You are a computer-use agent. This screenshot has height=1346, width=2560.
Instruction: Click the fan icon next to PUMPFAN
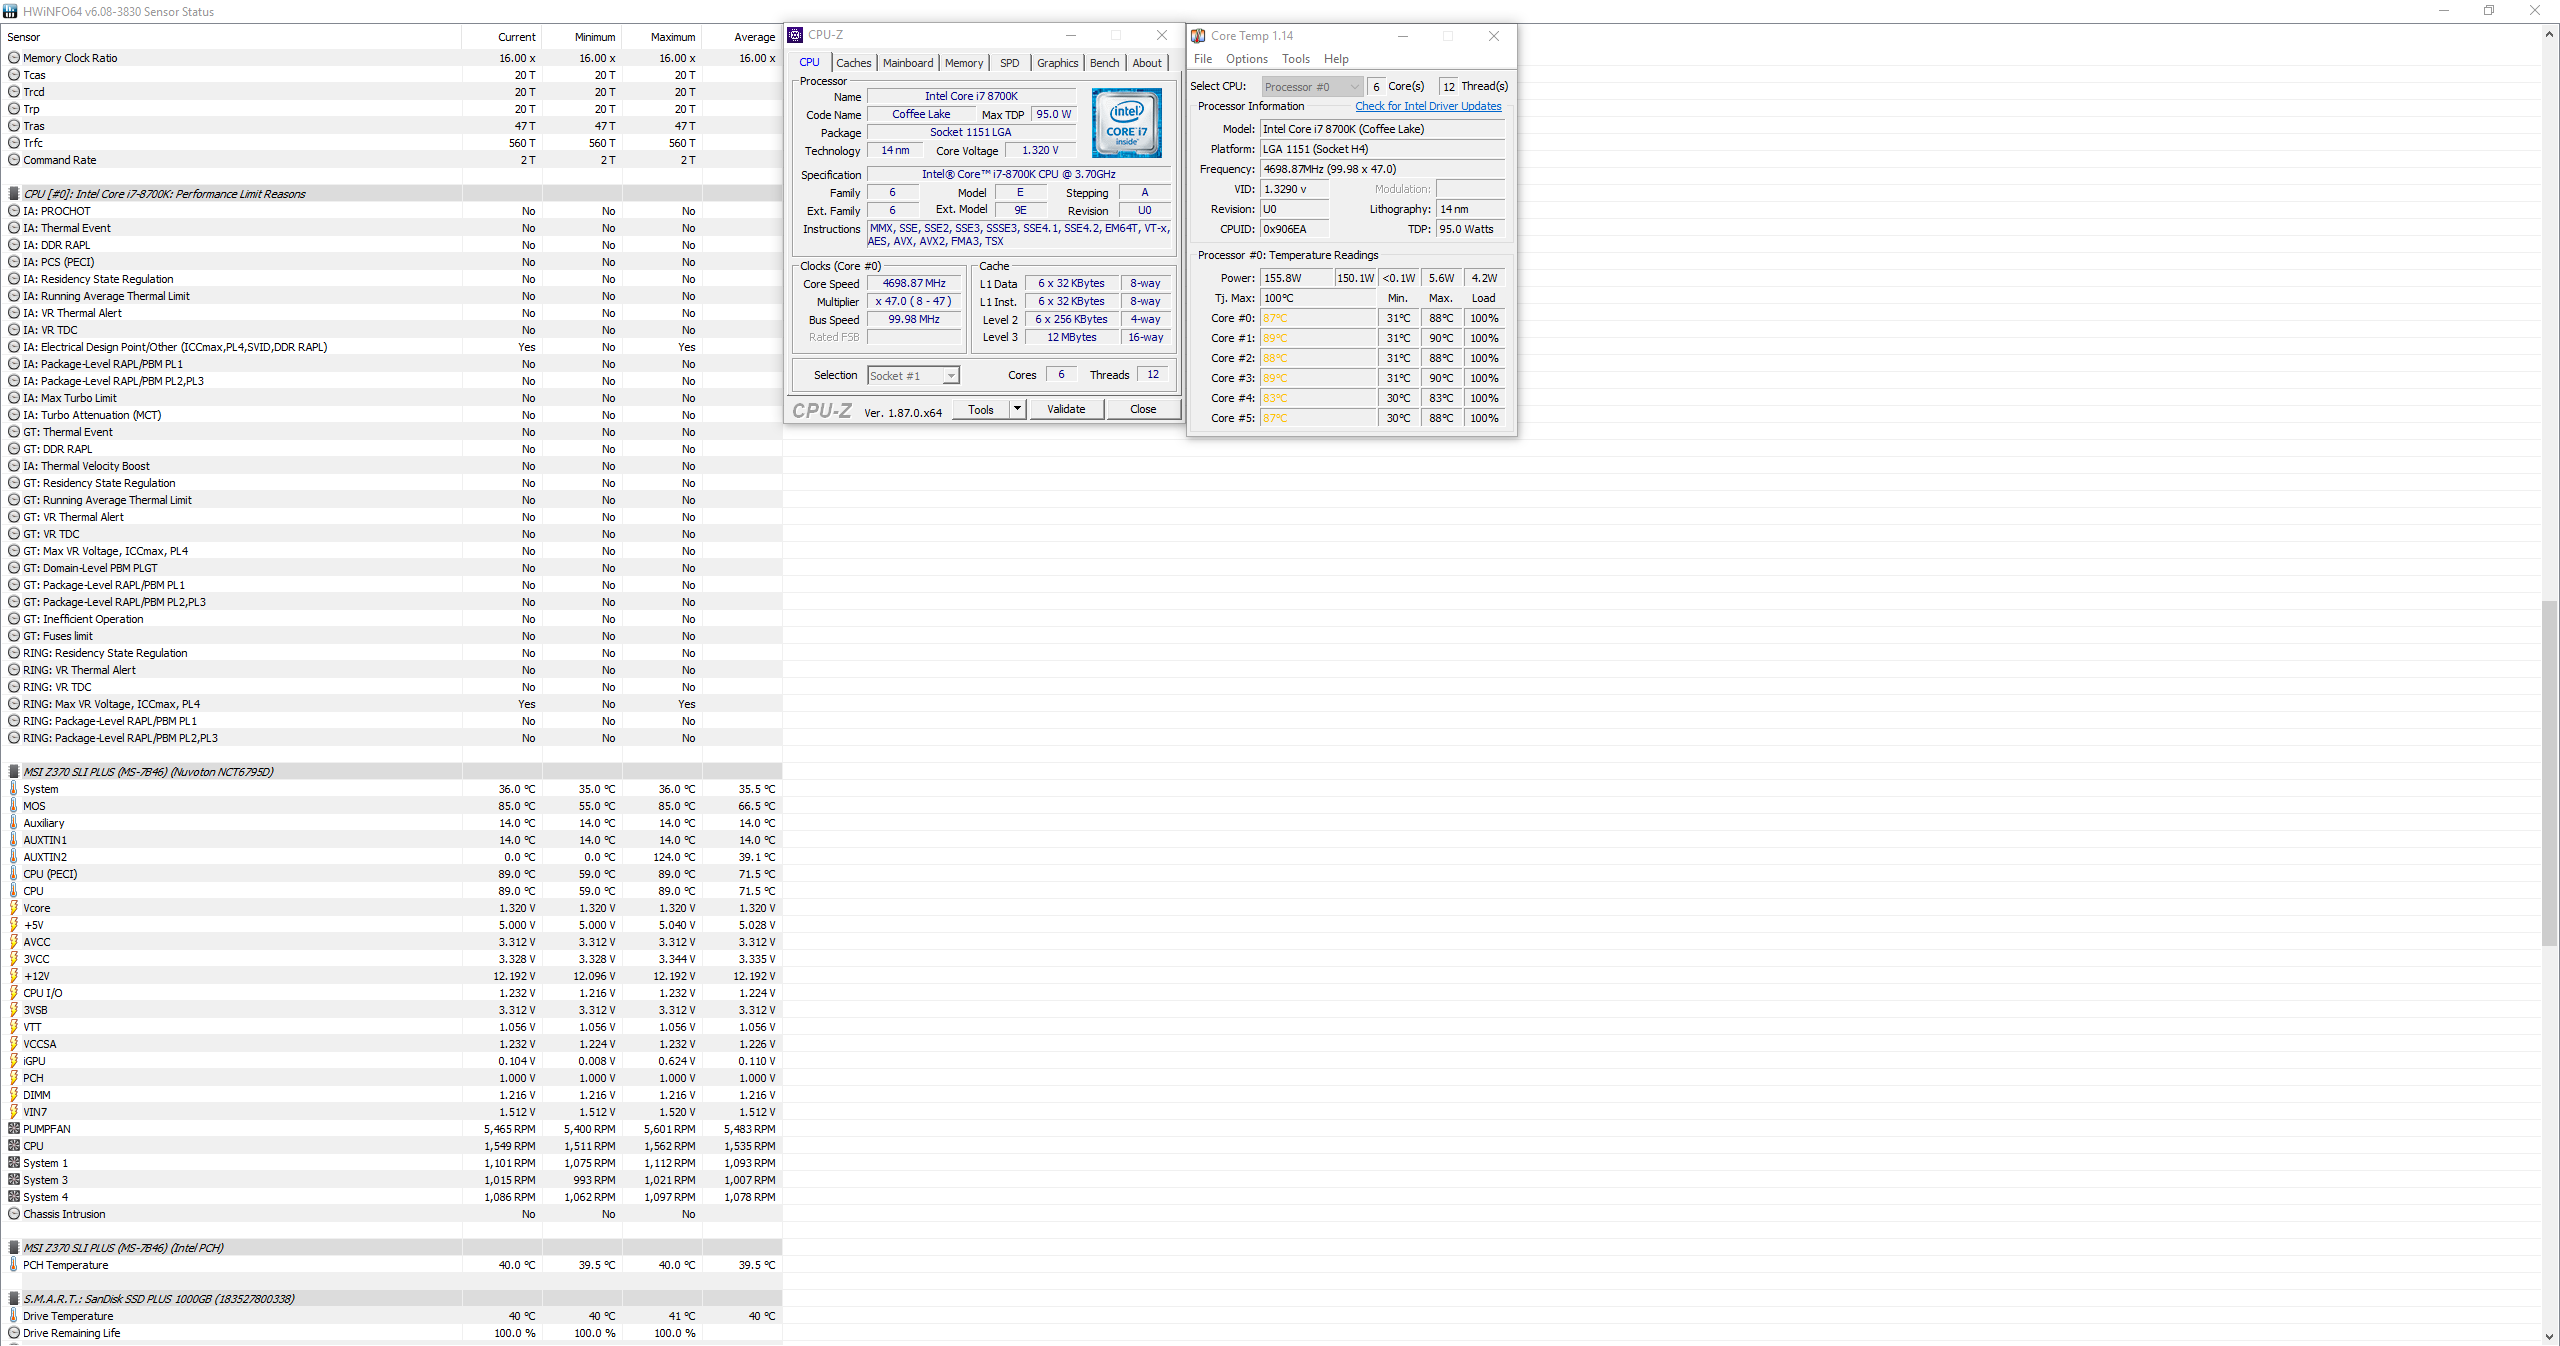point(14,1129)
